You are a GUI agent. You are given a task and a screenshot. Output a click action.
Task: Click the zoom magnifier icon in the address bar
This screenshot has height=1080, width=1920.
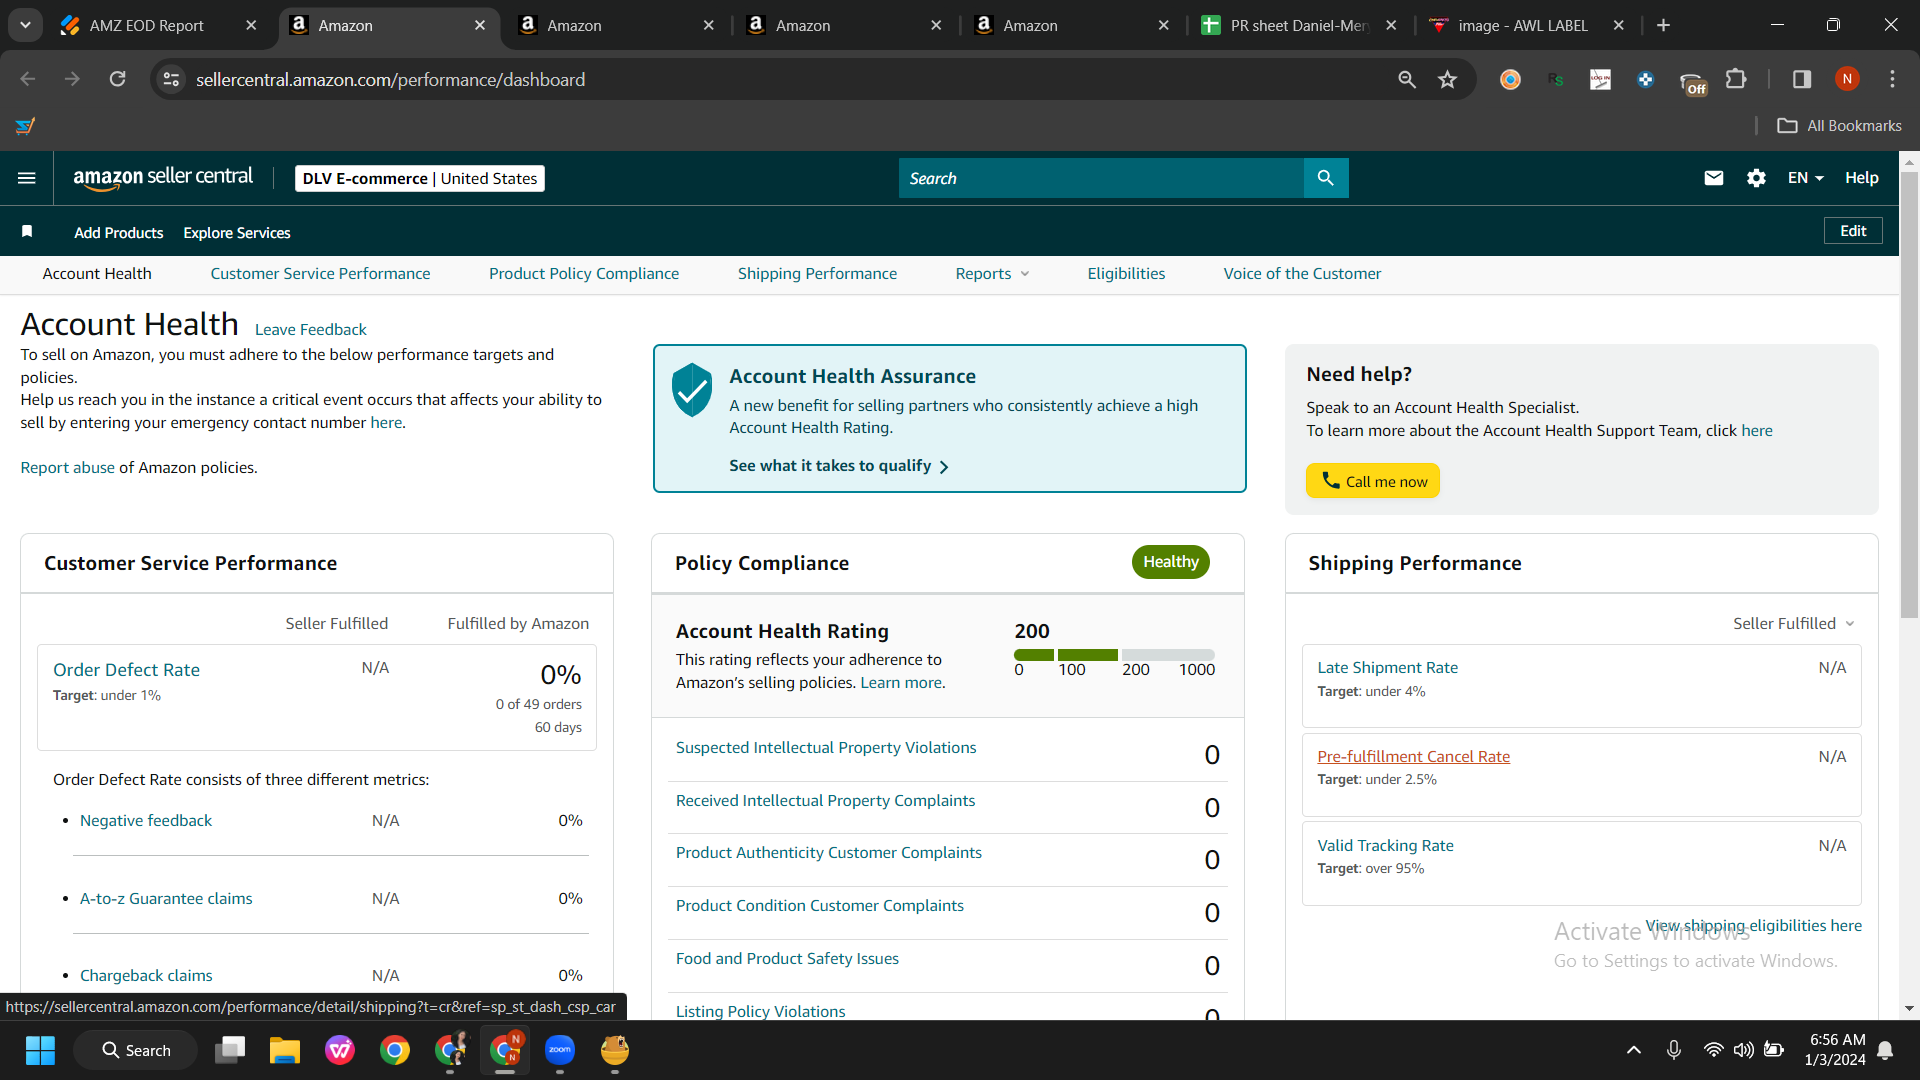click(x=1407, y=79)
